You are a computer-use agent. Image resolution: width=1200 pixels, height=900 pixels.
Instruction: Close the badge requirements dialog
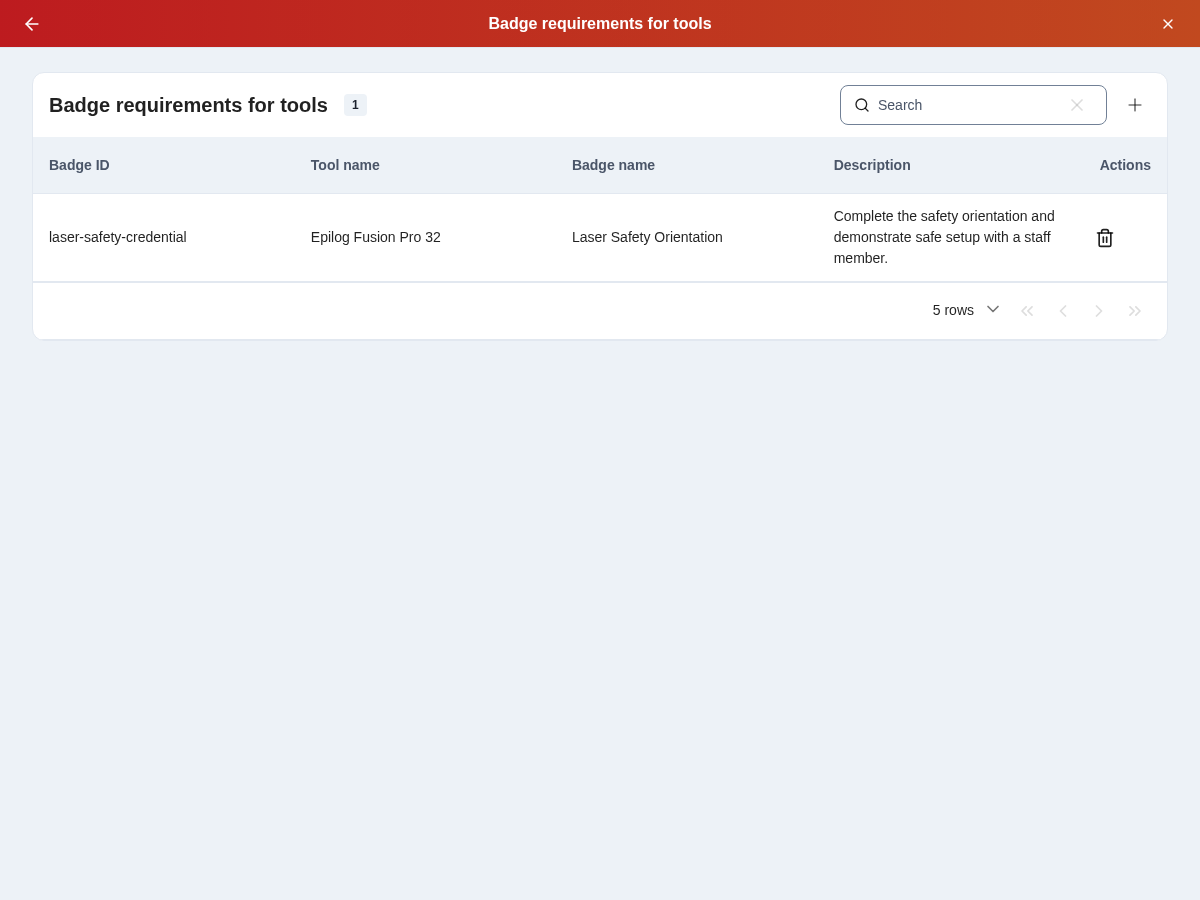(1168, 24)
